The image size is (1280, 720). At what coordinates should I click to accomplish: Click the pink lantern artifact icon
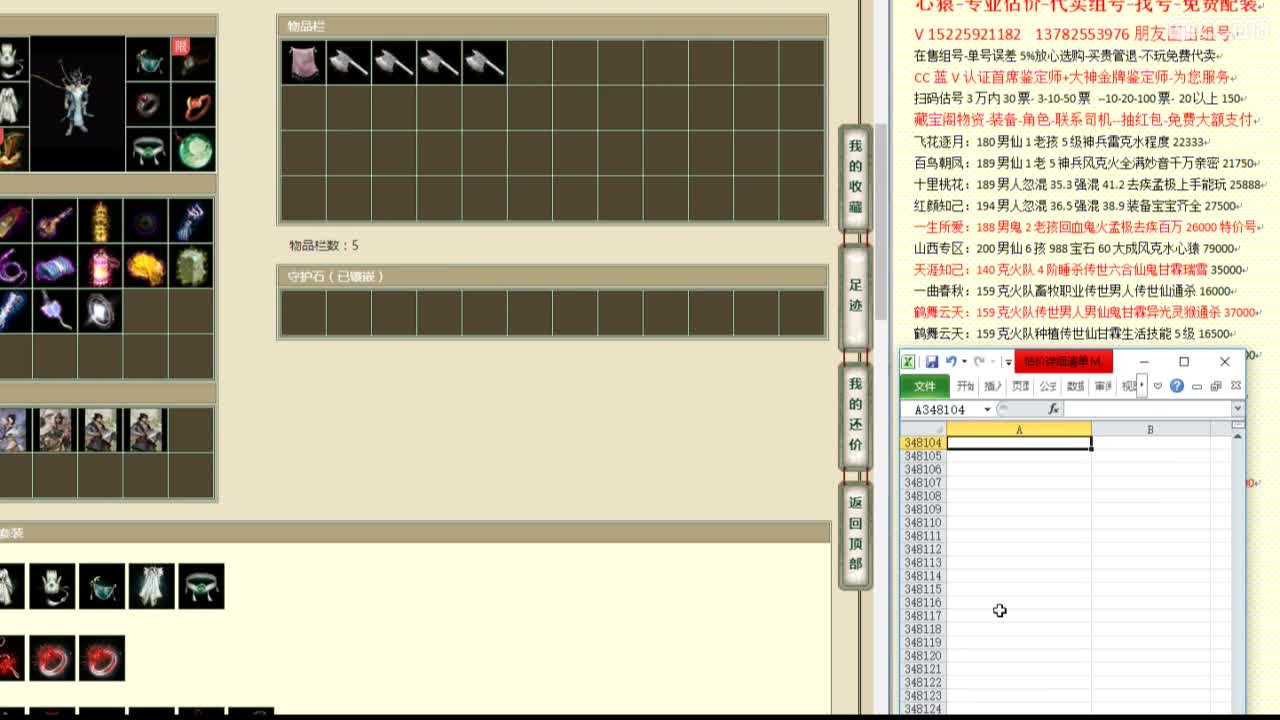[100, 266]
